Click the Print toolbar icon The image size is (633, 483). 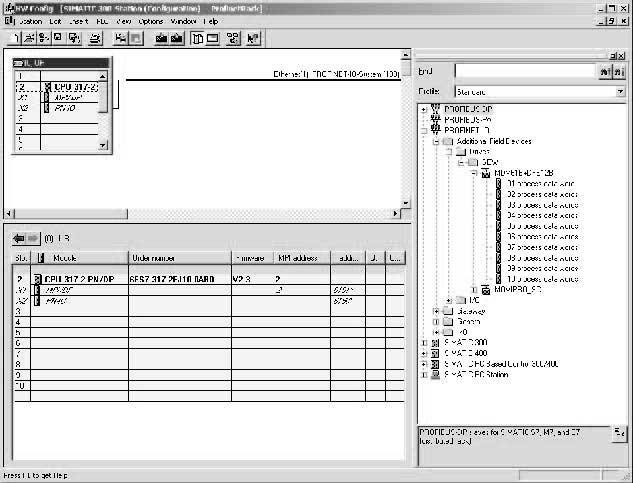(x=95, y=38)
